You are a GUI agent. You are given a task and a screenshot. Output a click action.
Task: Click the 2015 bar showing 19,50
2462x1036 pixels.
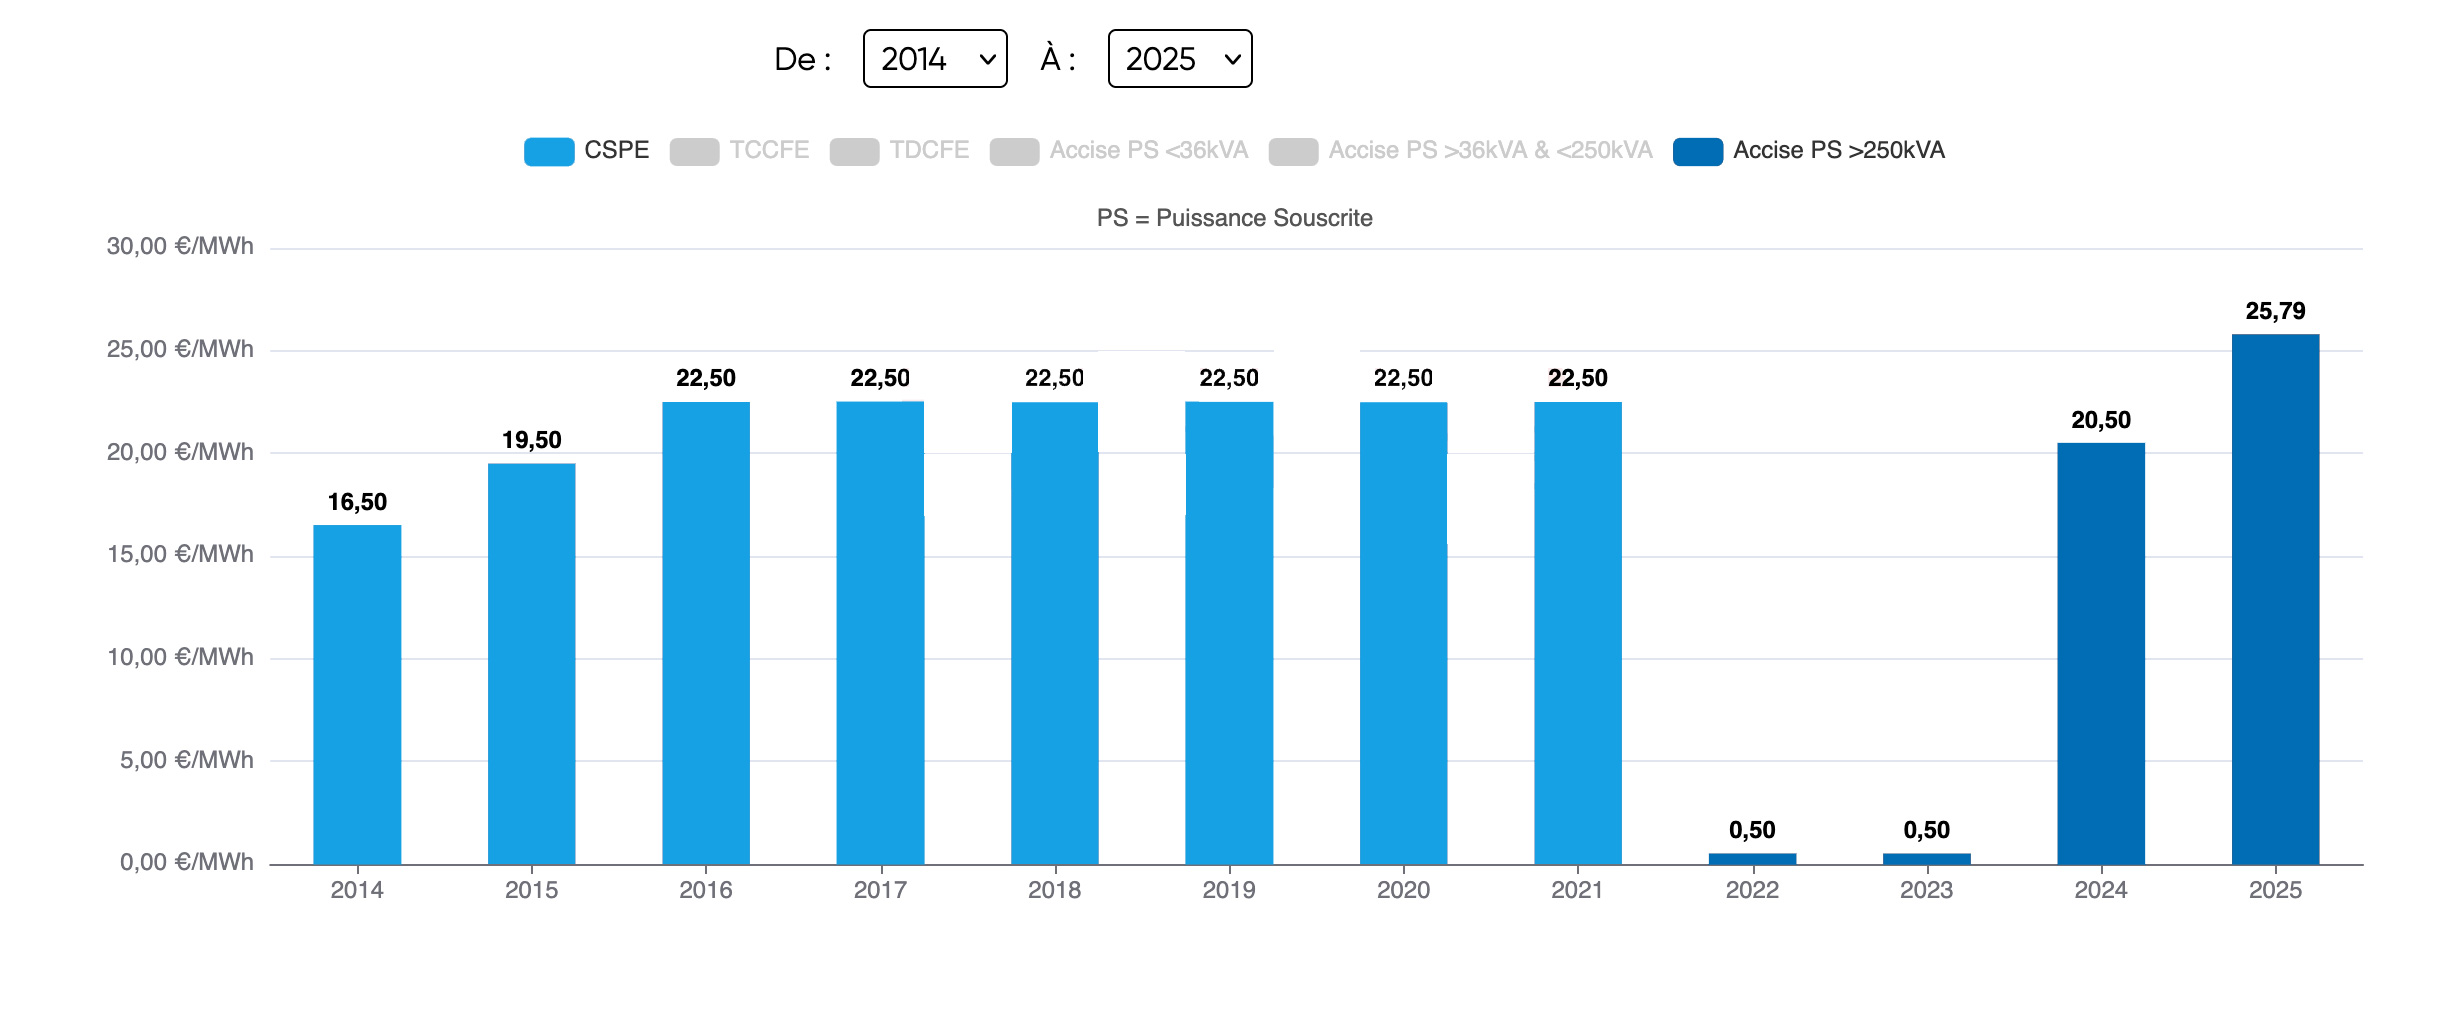click(x=531, y=663)
